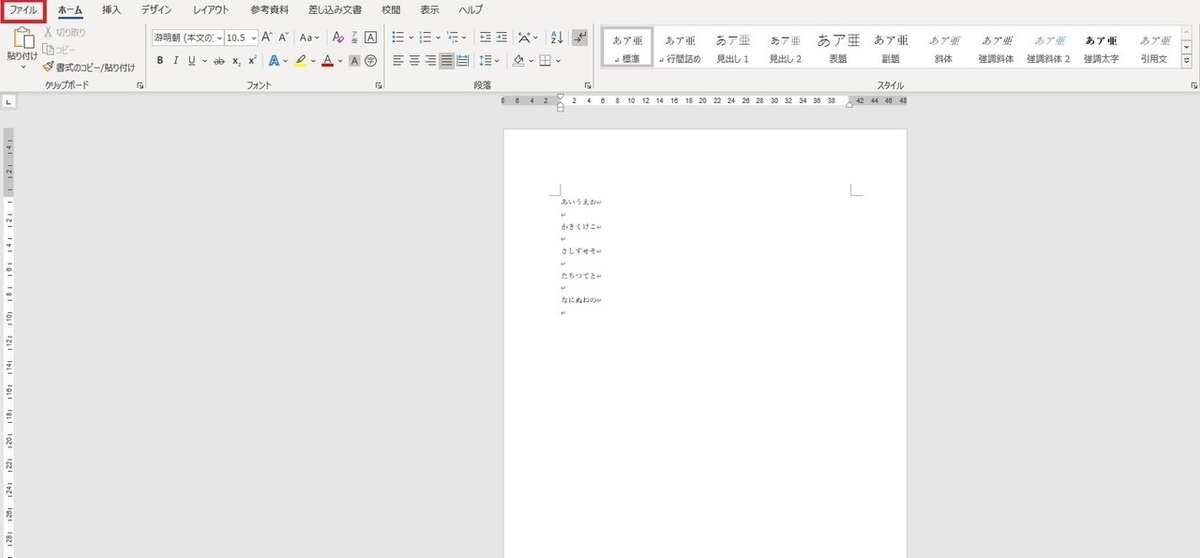Toggle bold formatting
The width and height of the screenshot is (1200, 558).
coord(160,60)
